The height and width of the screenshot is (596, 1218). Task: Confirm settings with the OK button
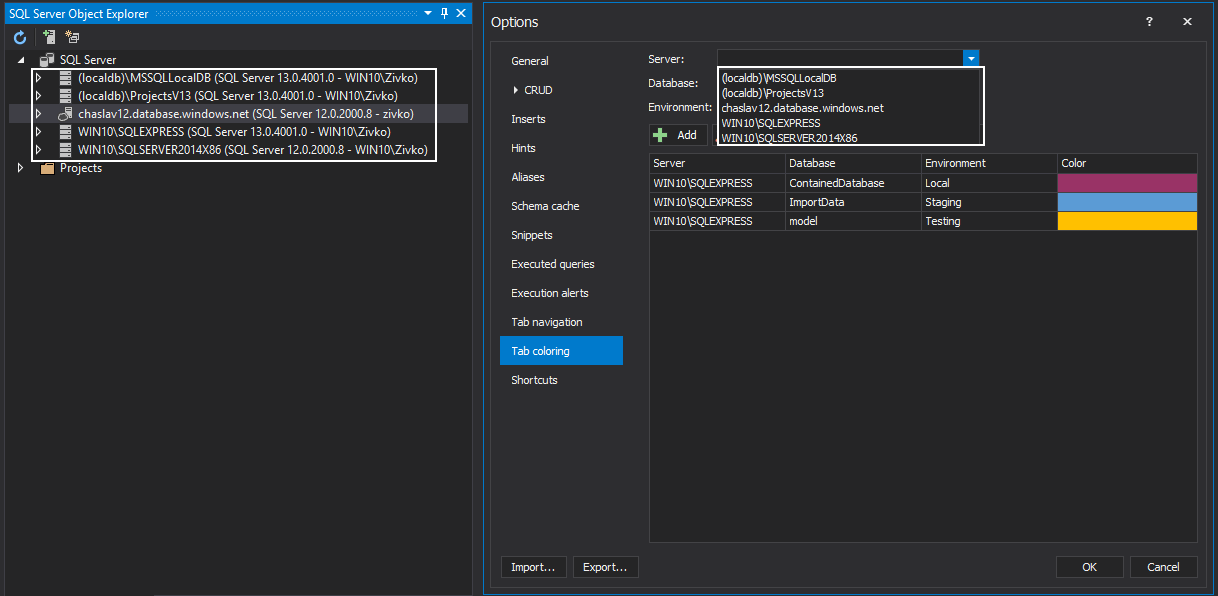pyautogui.click(x=1089, y=567)
